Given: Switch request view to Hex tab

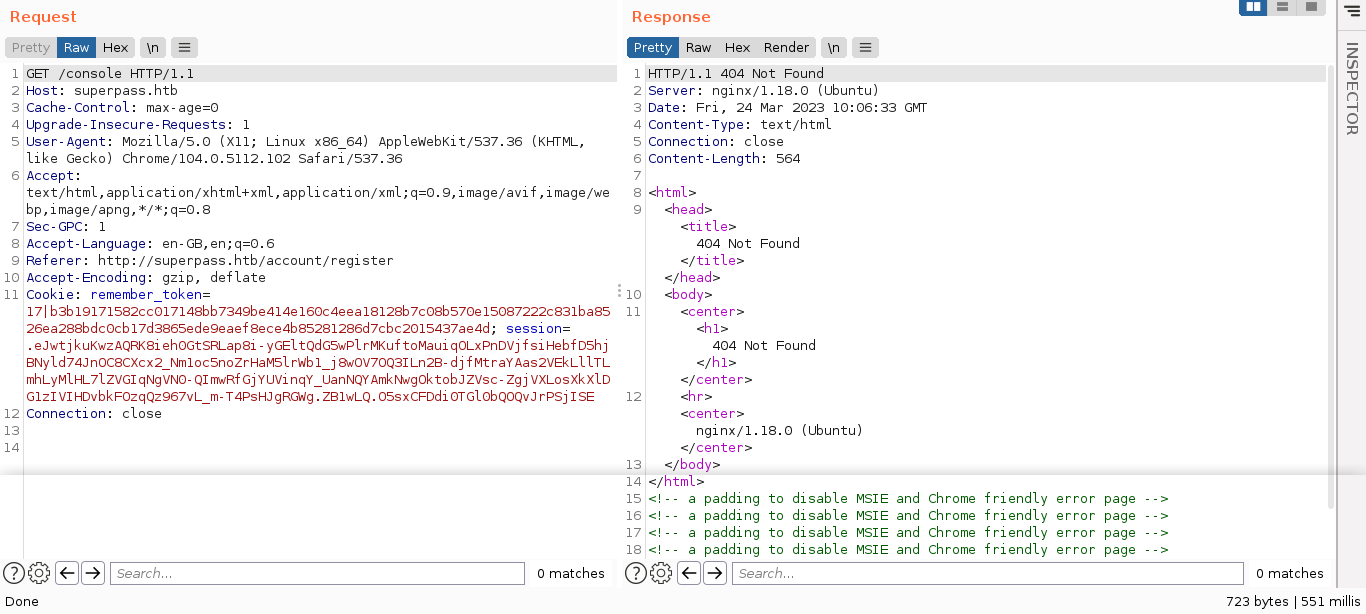Looking at the screenshot, I should 115,47.
